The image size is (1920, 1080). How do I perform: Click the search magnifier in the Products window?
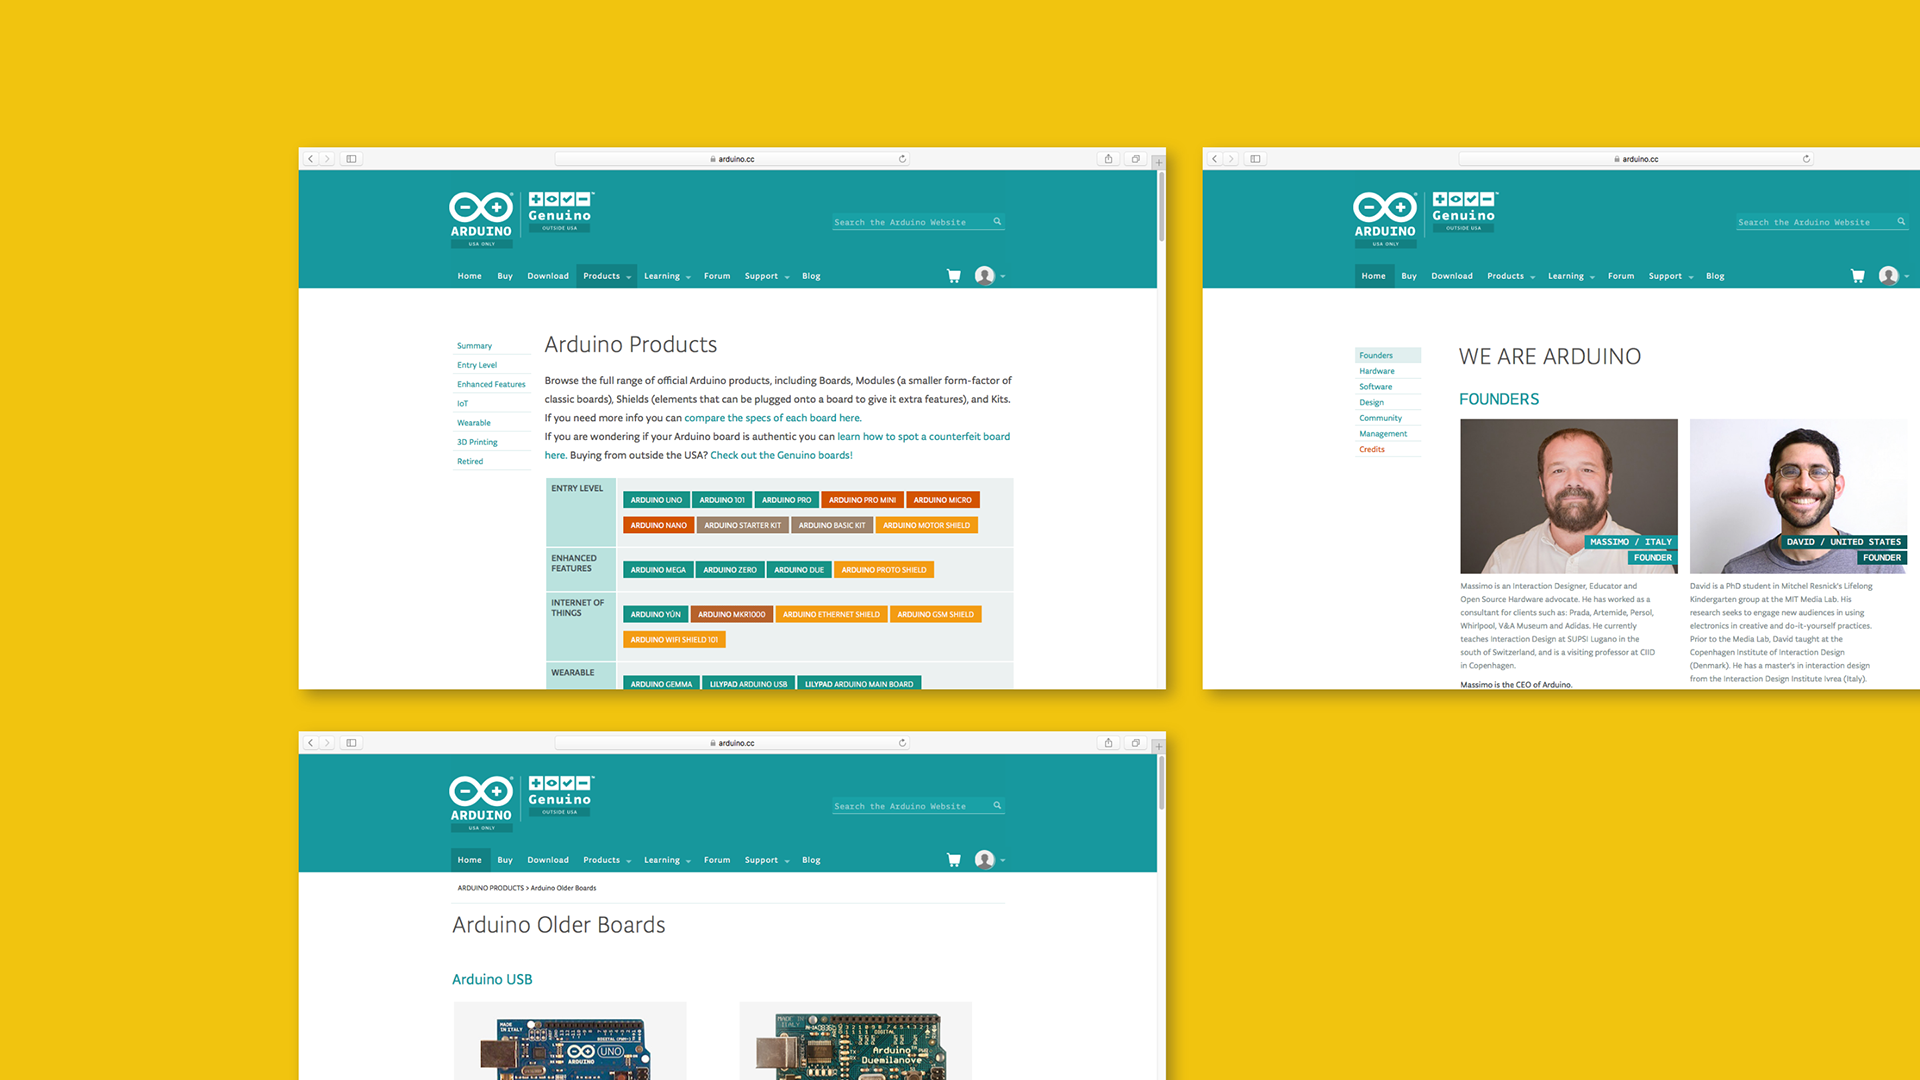pos(997,222)
